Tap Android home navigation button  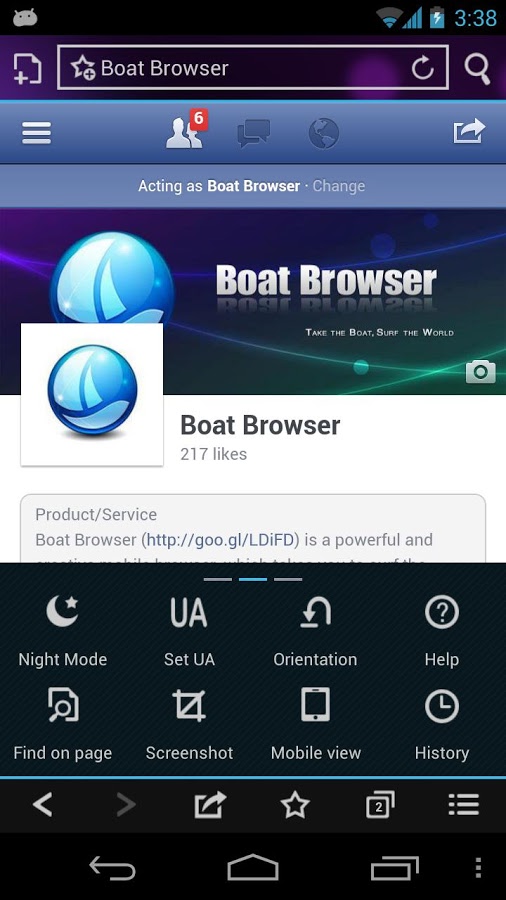pos(253,867)
